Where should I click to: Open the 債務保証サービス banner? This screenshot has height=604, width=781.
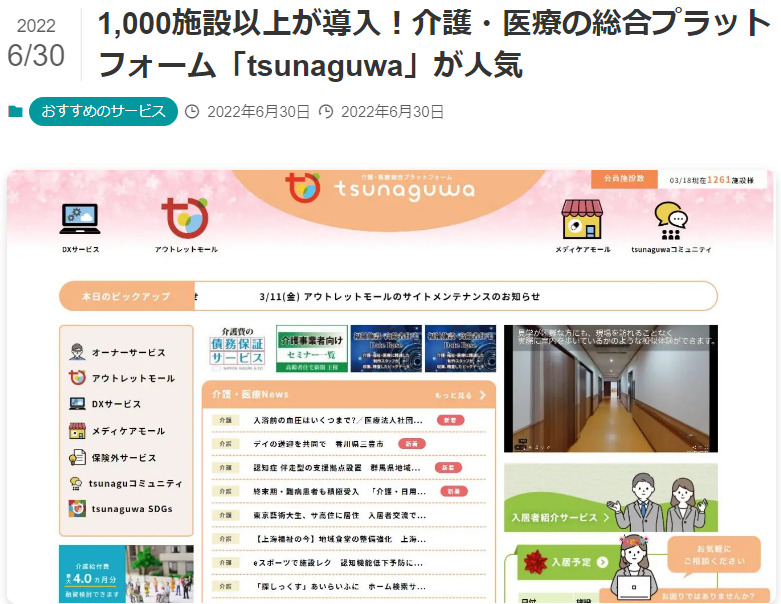237,349
